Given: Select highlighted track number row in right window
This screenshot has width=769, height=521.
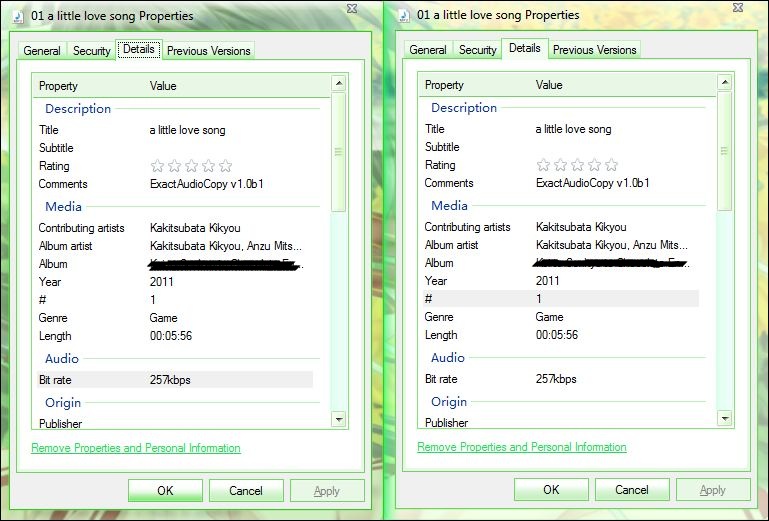Looking at the screenshot, I should click(561, 298).
